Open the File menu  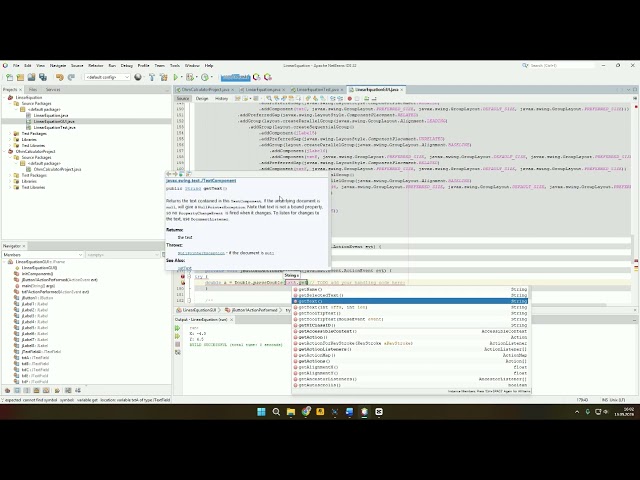[x=16, y=65]
